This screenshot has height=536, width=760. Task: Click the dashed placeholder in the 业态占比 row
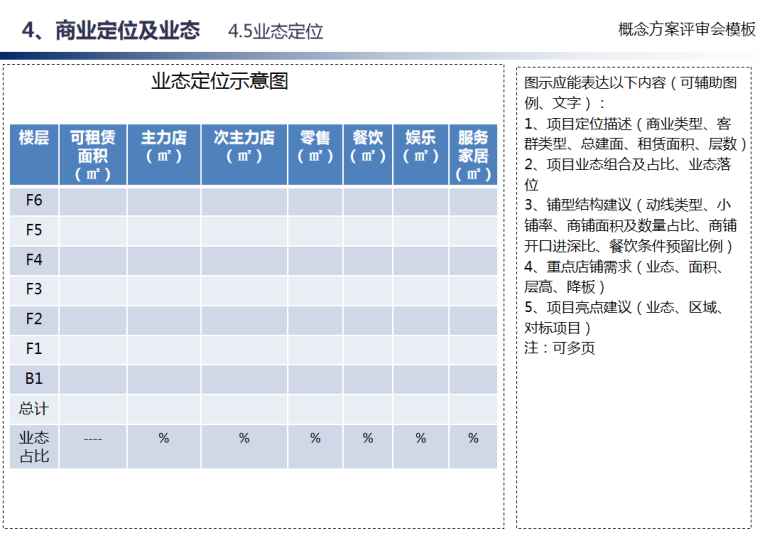point(93,438)
